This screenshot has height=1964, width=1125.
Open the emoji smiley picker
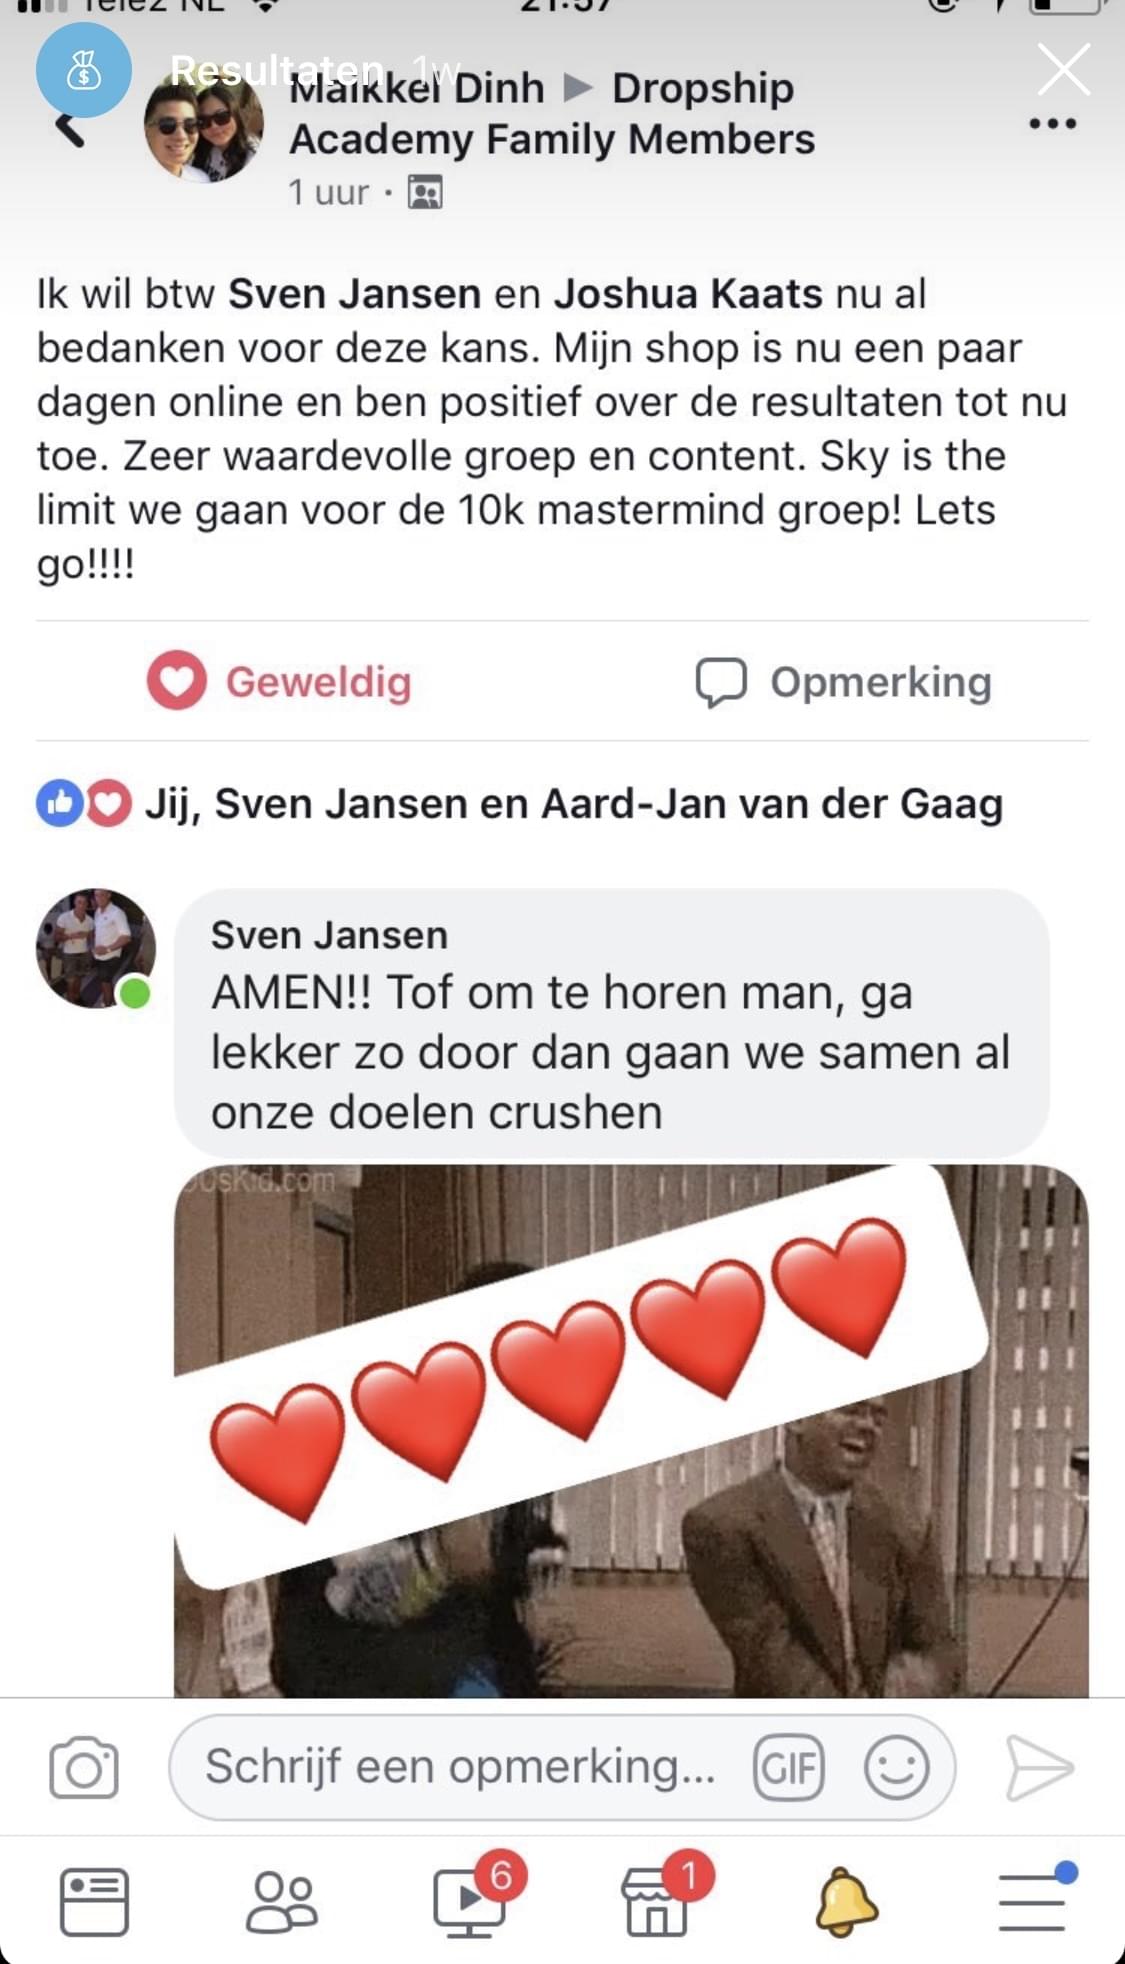[x=896, y=1768]
